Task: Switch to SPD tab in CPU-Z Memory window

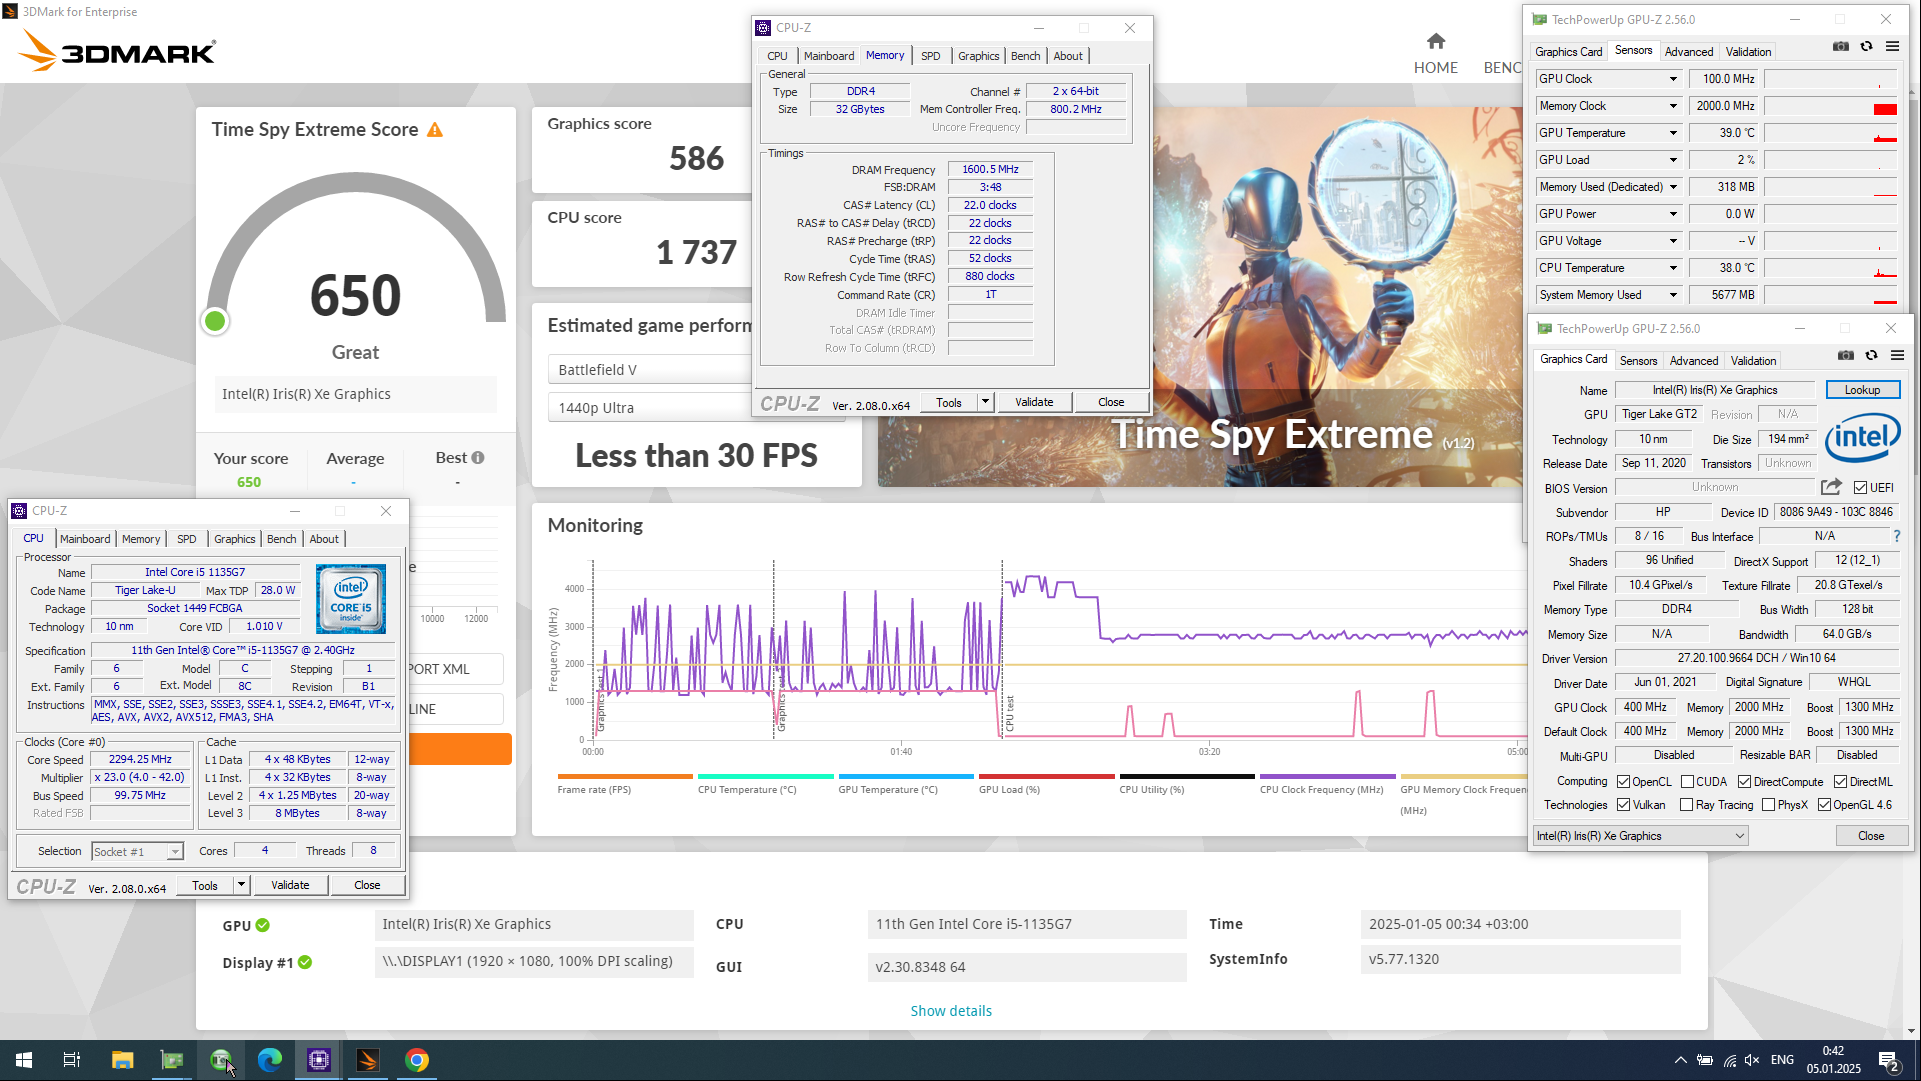Action: 930,56
